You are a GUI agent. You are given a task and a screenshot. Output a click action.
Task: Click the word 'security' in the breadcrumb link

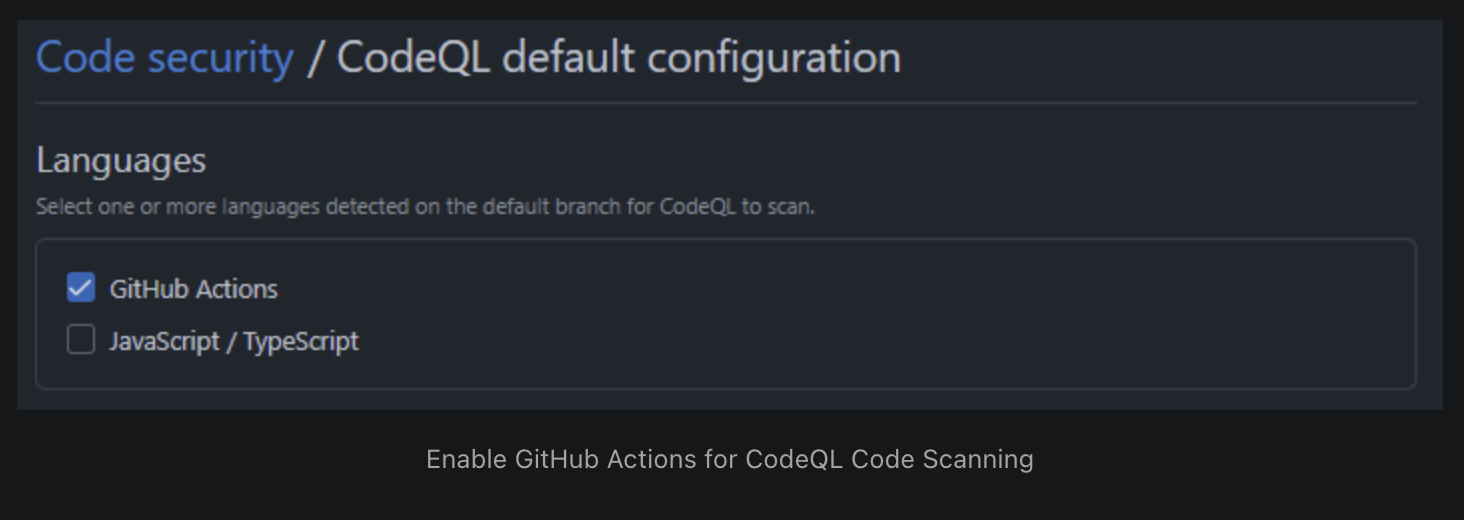pyautogui.click(x=221, y=59)
